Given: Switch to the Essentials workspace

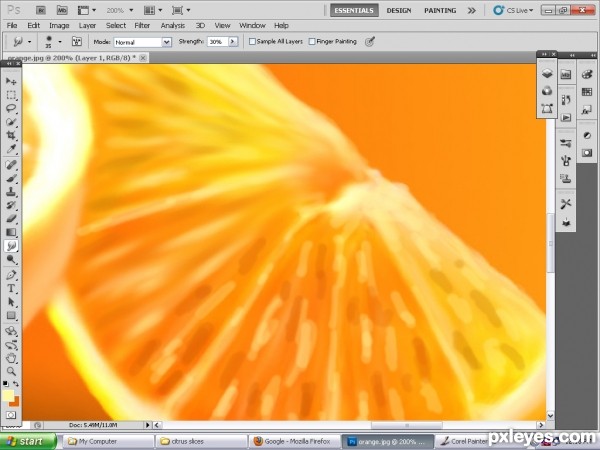Looking at the screenshot, I should [354, 10].
